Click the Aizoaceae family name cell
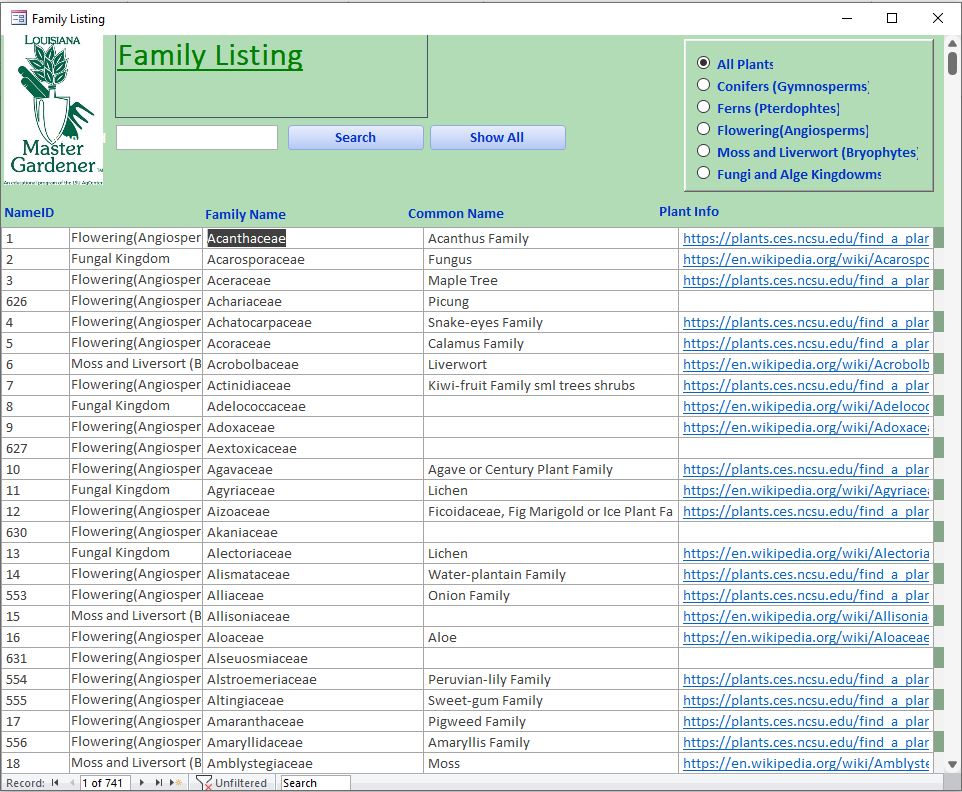 [x=312, y=511]
